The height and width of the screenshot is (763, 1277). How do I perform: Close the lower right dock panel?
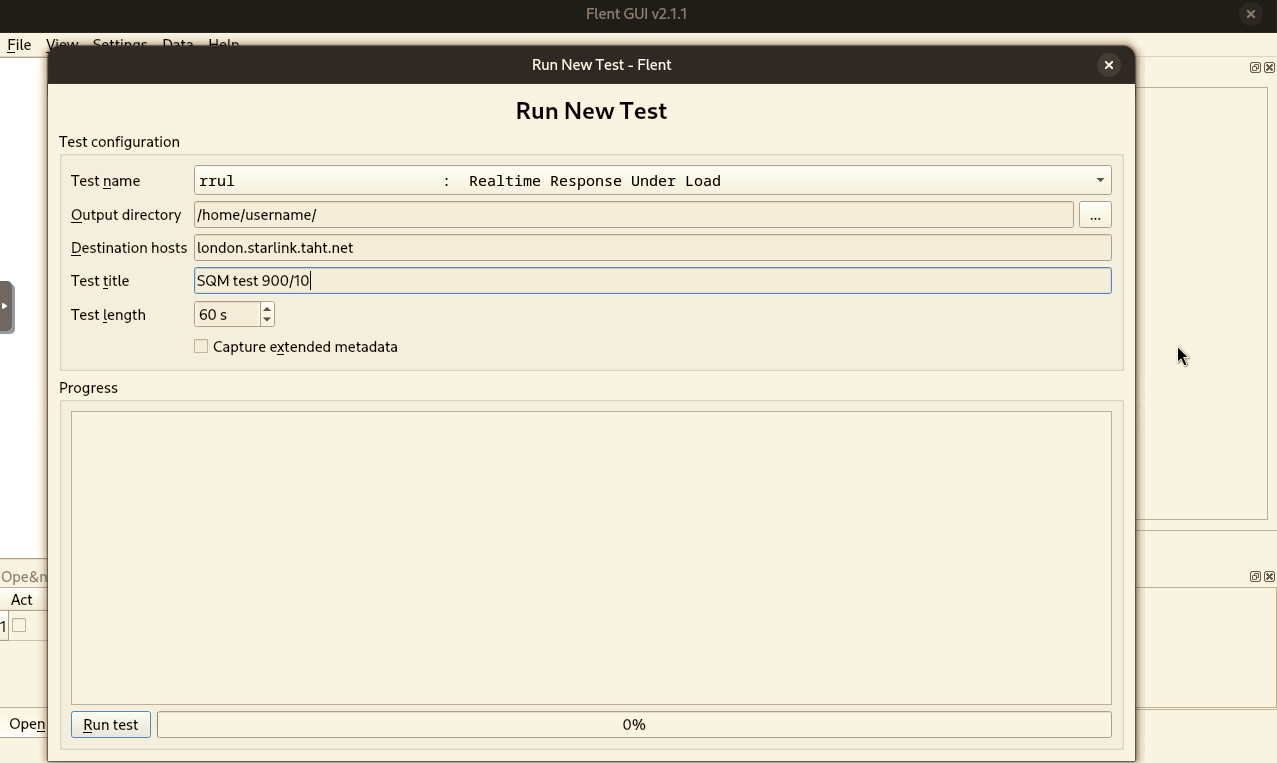1269,576
